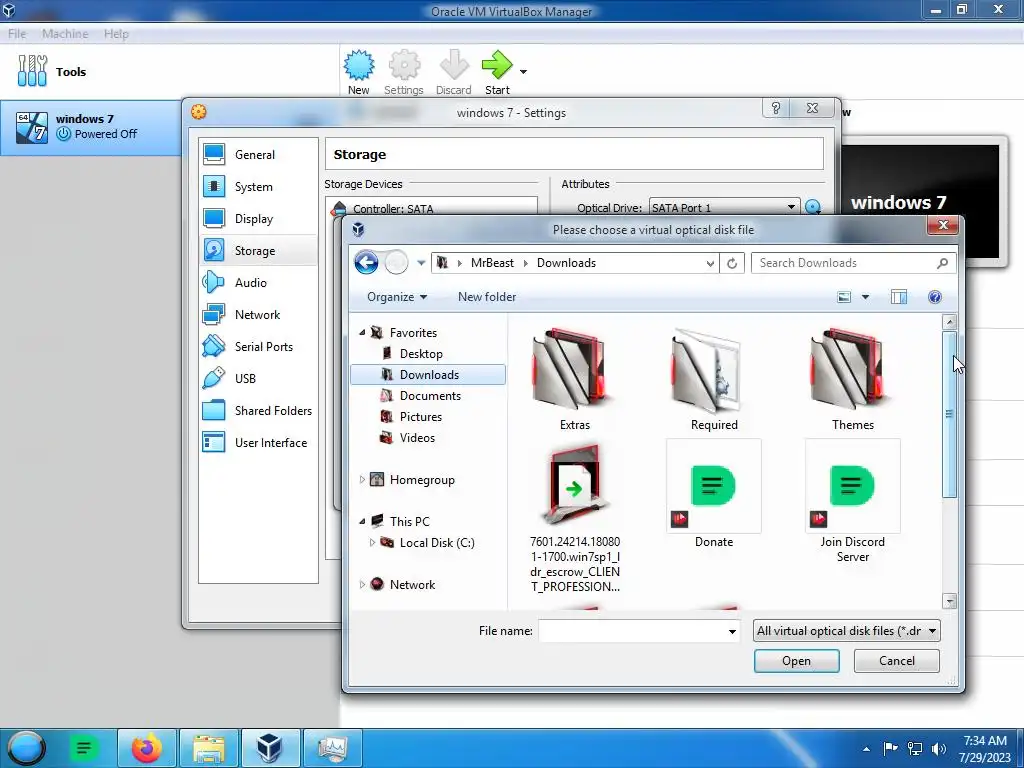
Task: Expand the Network tree node
Action: (x=362, y=584)
